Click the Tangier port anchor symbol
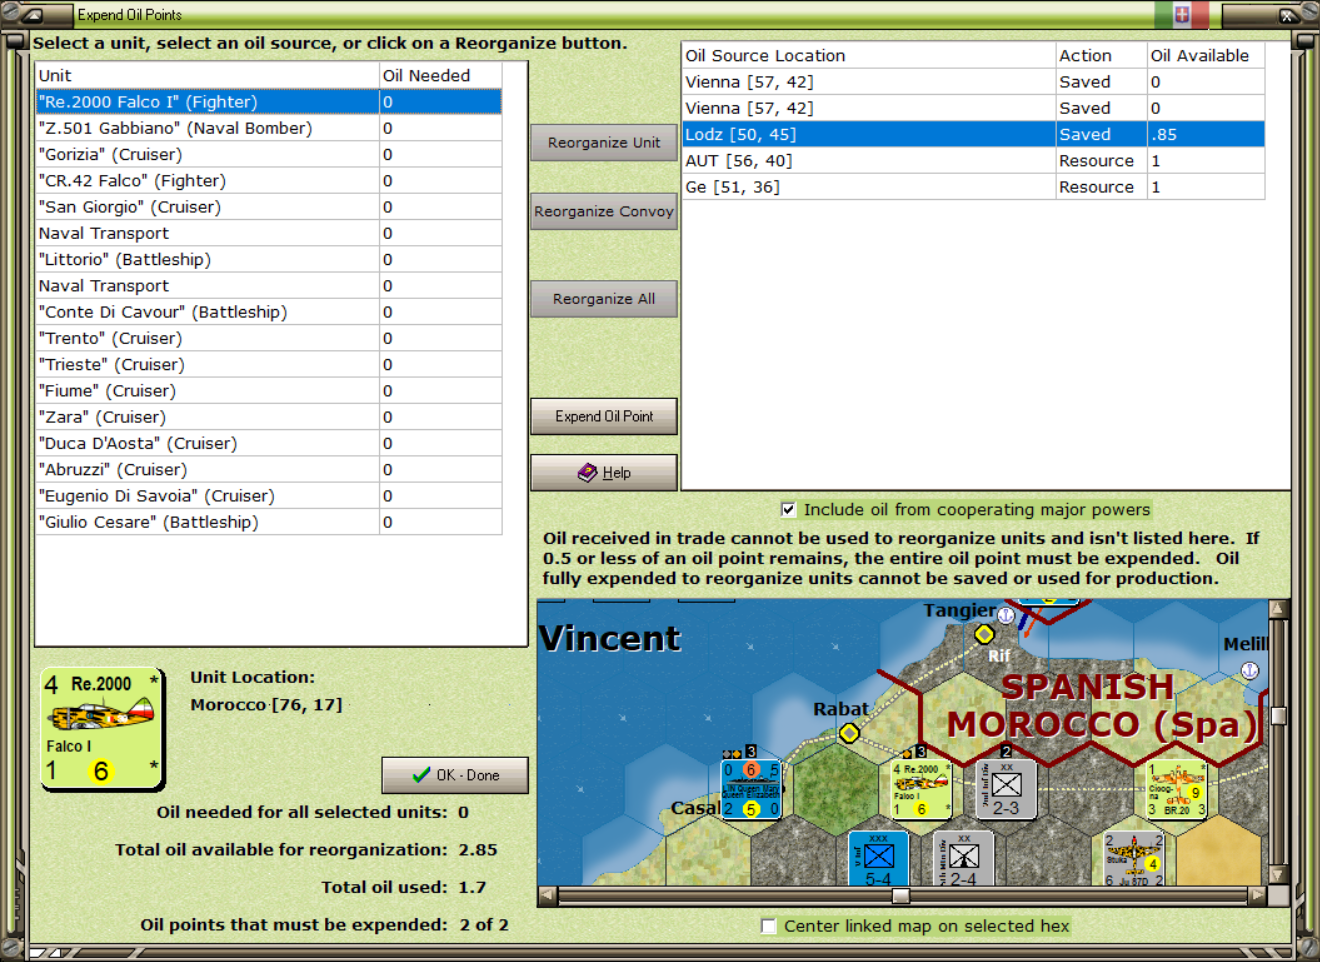The height and width of the screenshot is (962, 1320). [1006, 615]
